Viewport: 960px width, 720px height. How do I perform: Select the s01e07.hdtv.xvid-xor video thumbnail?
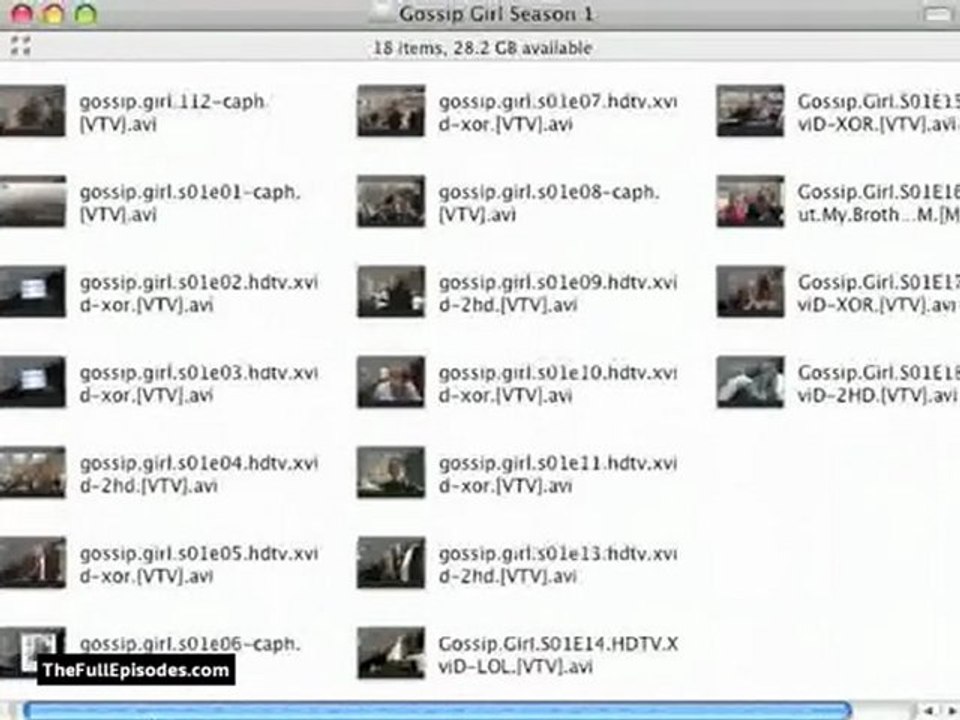coord(391,111)
